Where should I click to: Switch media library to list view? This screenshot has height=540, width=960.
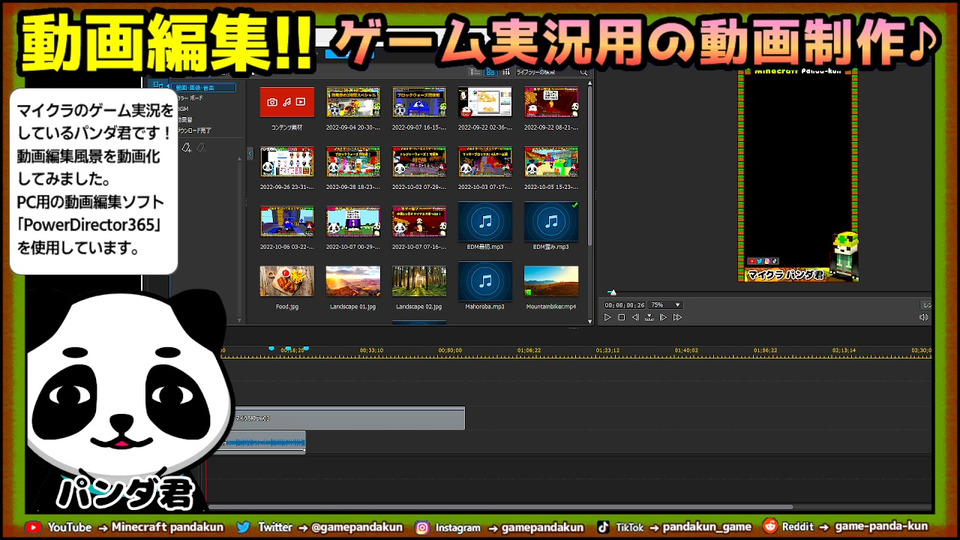coord(474,72)
